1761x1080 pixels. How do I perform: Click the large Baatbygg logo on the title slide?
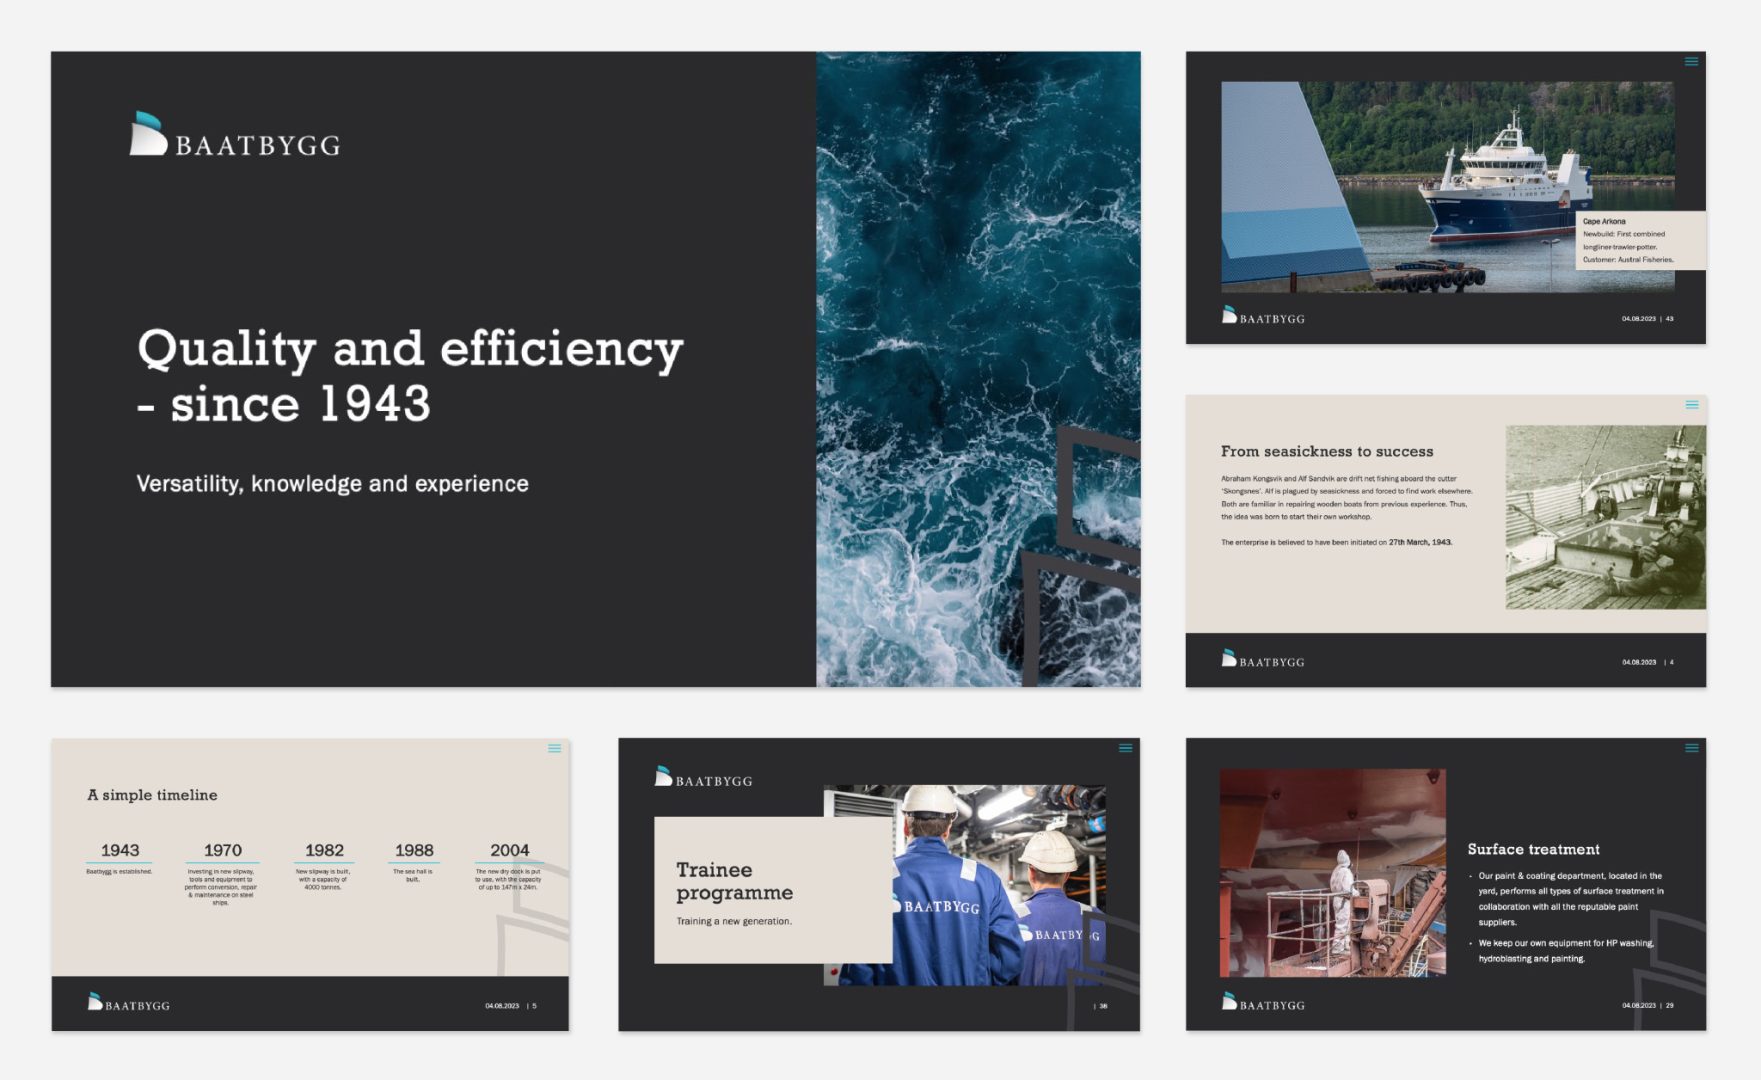pos(235,134)
